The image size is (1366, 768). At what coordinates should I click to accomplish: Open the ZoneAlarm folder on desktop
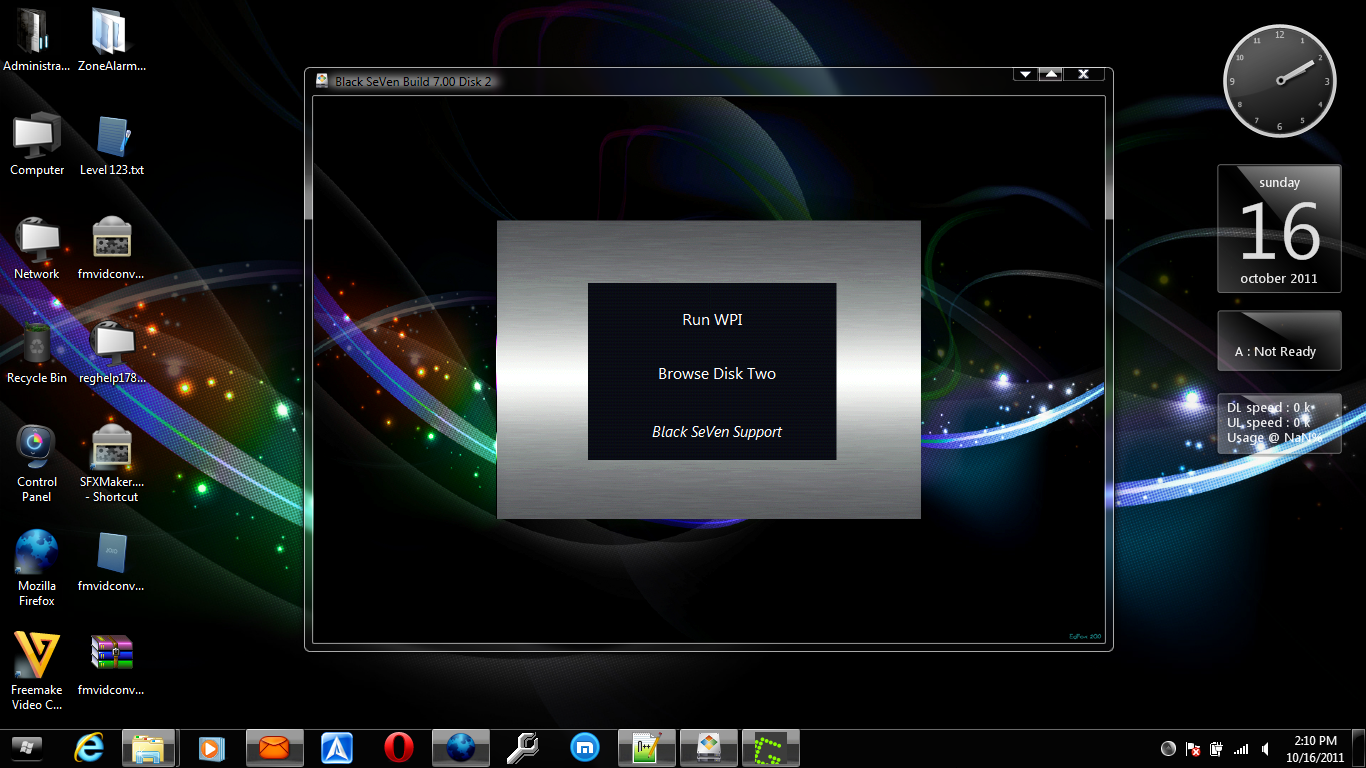tap(111, 41)
